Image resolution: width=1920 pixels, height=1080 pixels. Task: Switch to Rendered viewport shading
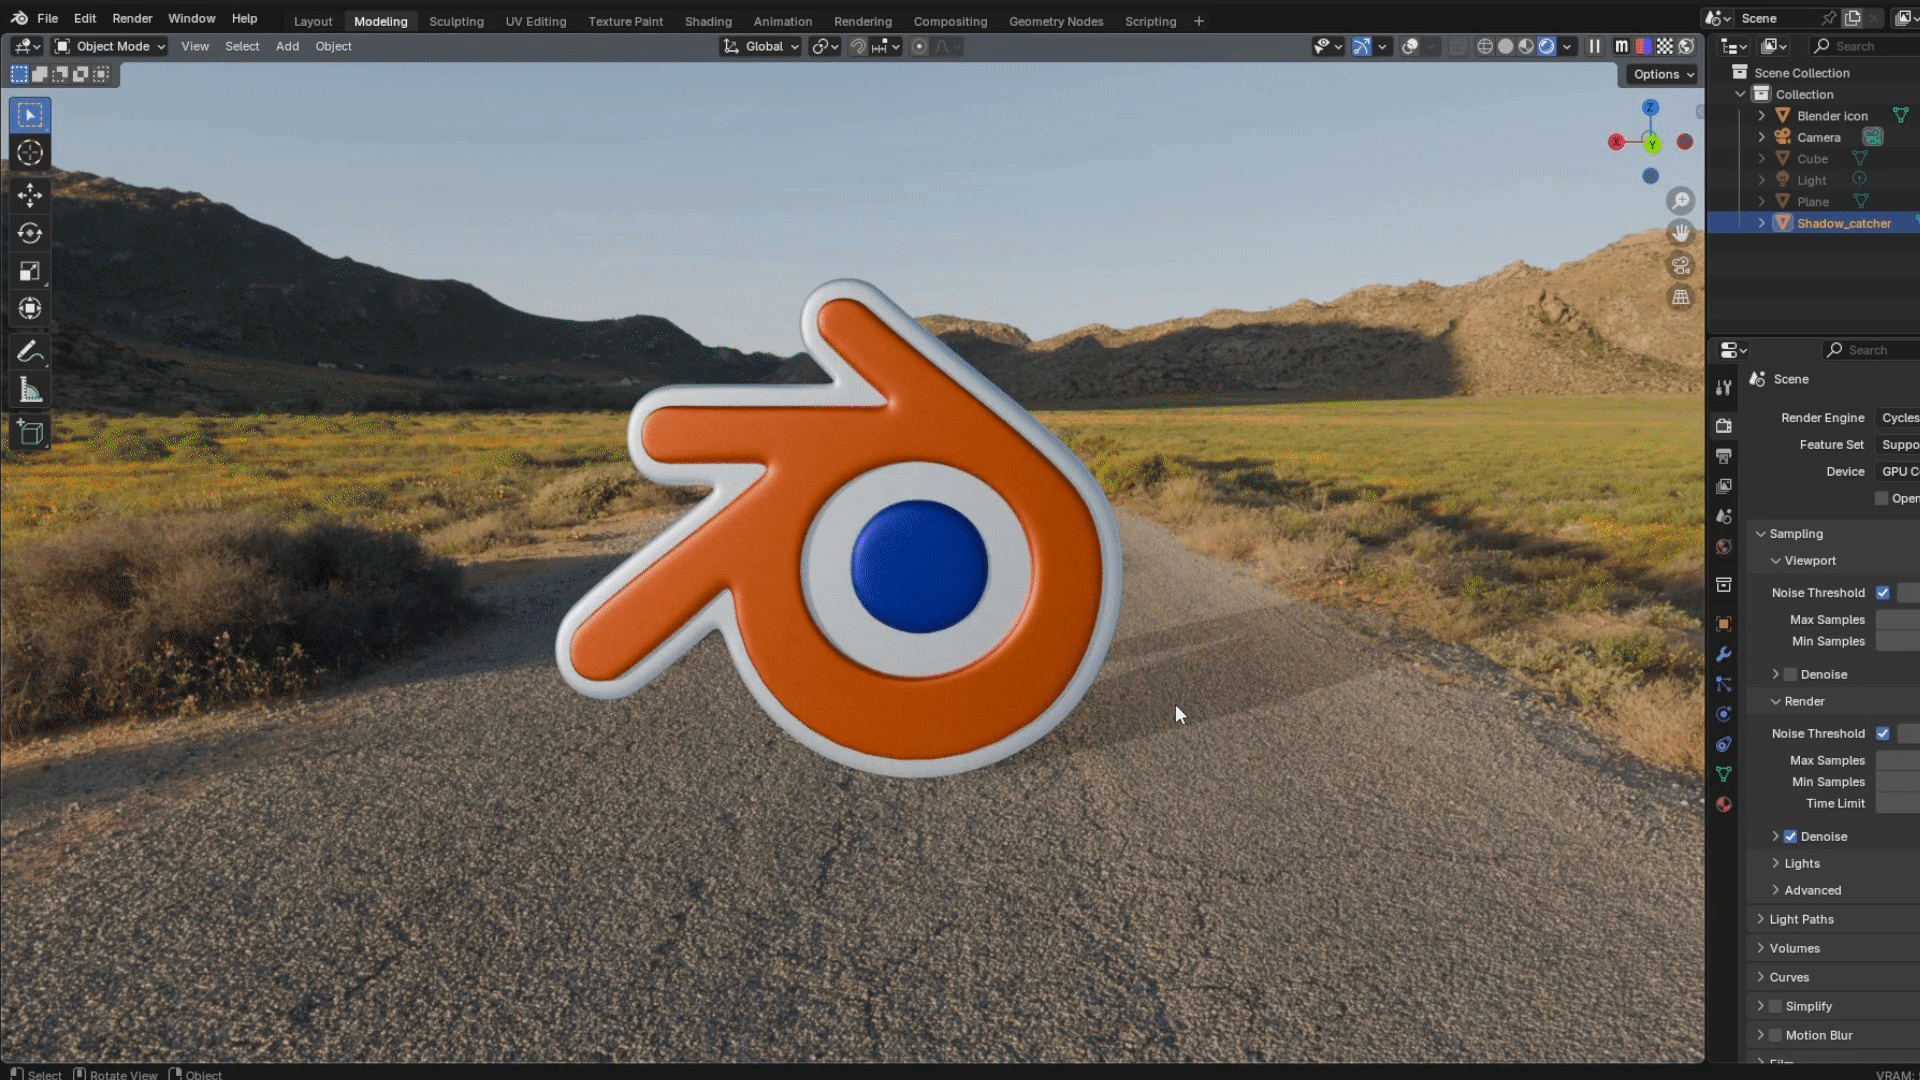(1547, 46)
